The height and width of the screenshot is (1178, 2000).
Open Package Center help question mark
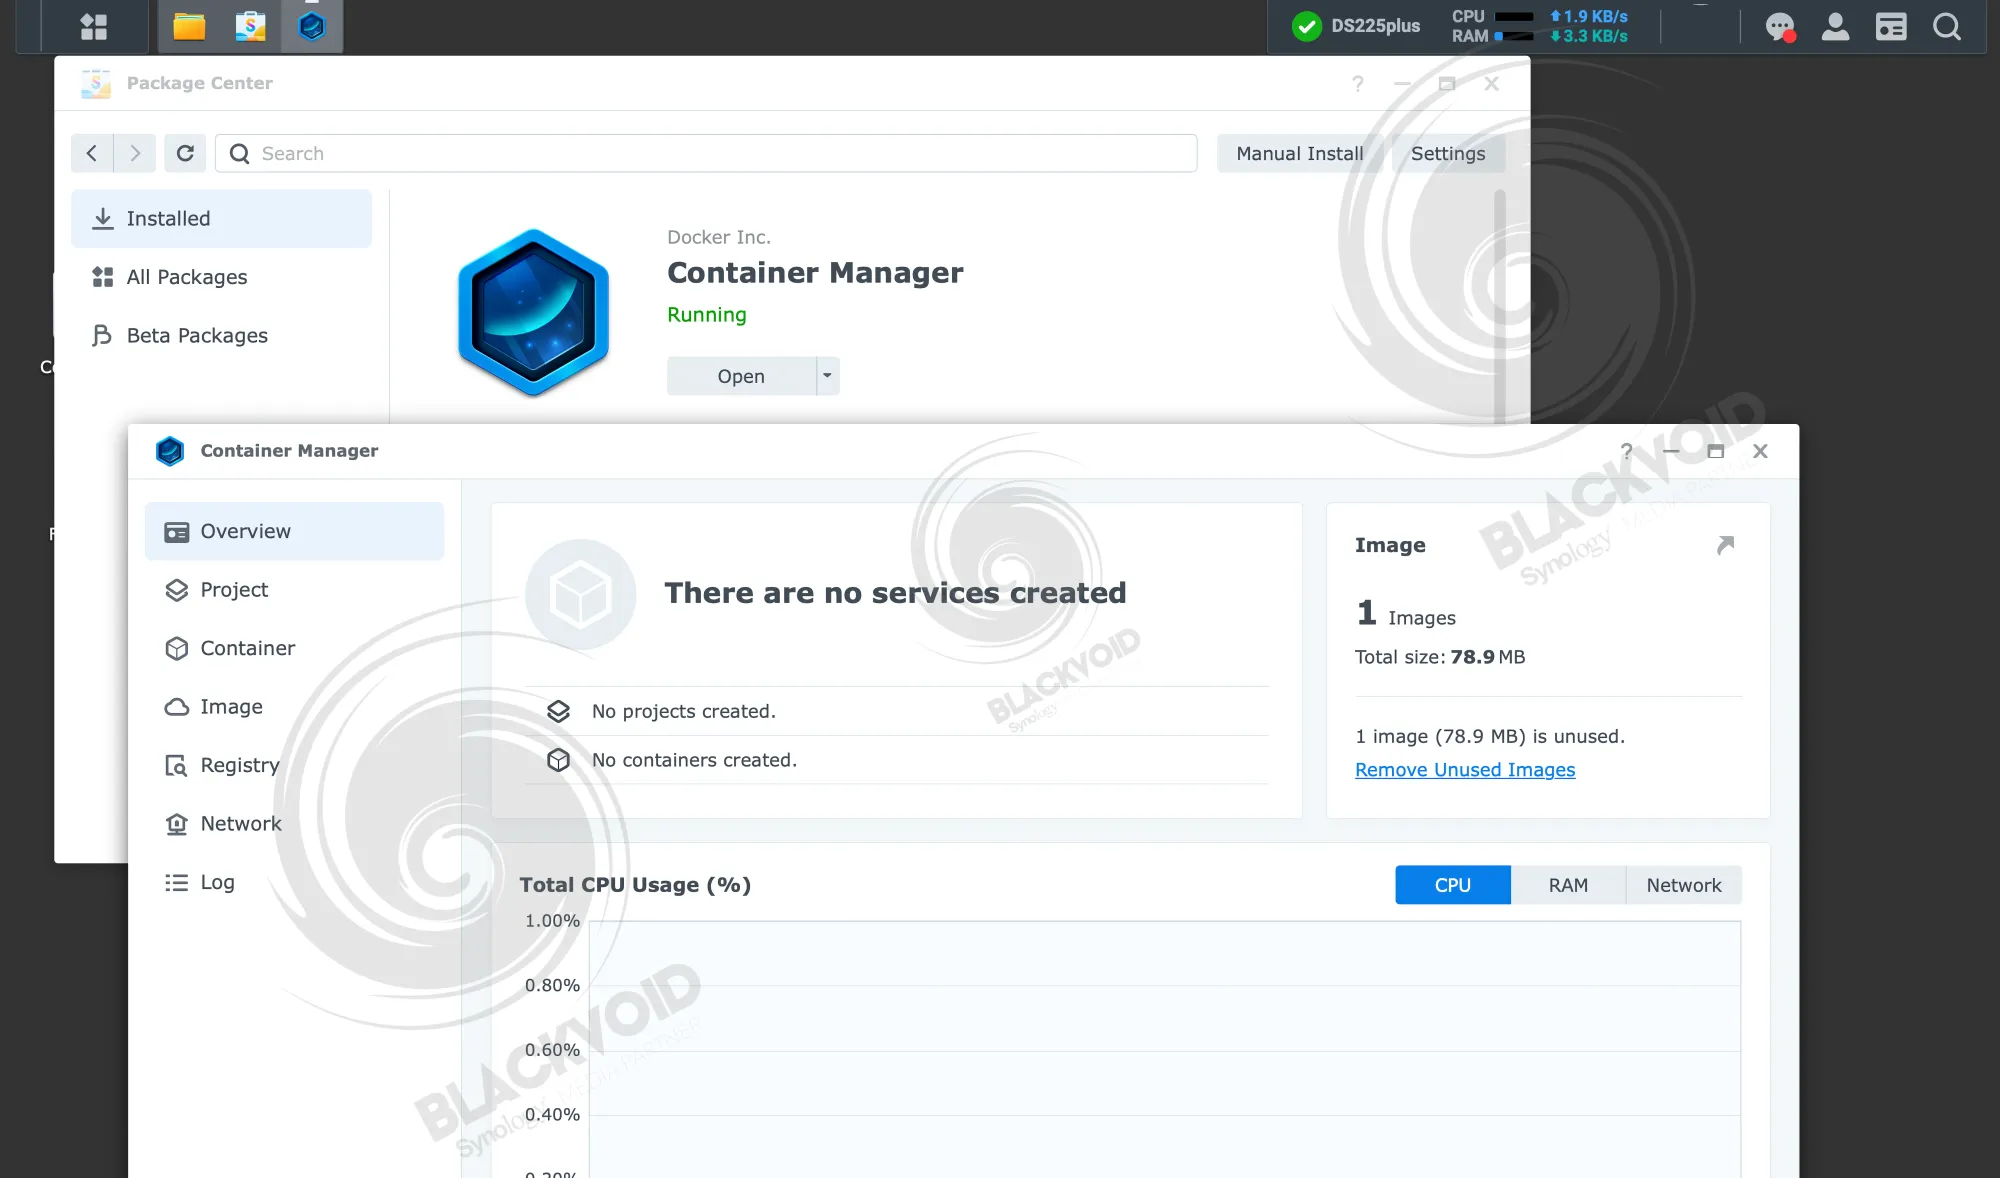coord(1358,84)
